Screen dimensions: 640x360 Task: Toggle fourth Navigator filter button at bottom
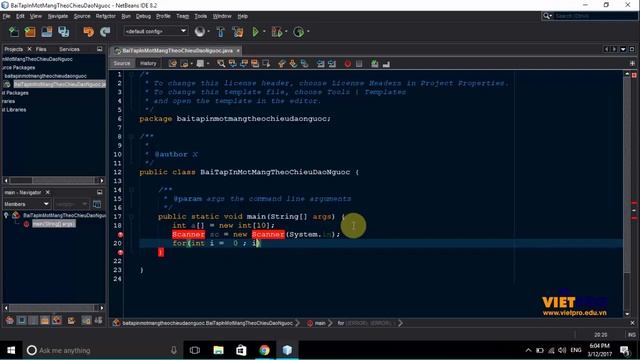[44, 320]
